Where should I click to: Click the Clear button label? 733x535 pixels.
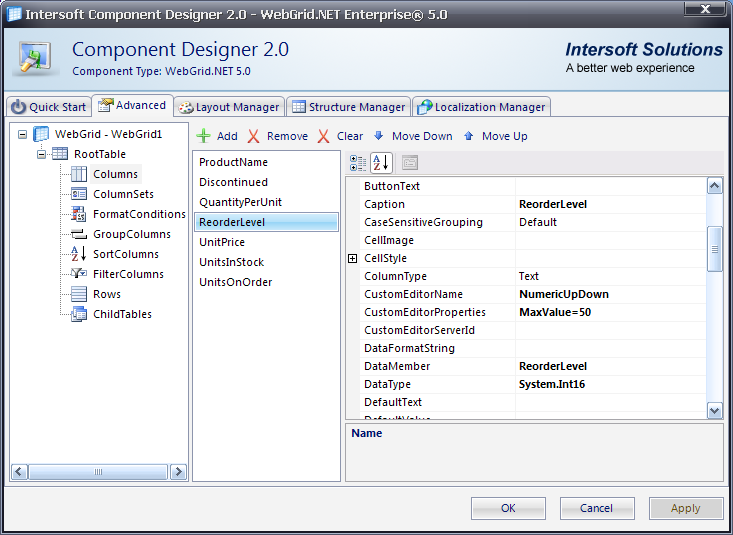pos(350,136)
